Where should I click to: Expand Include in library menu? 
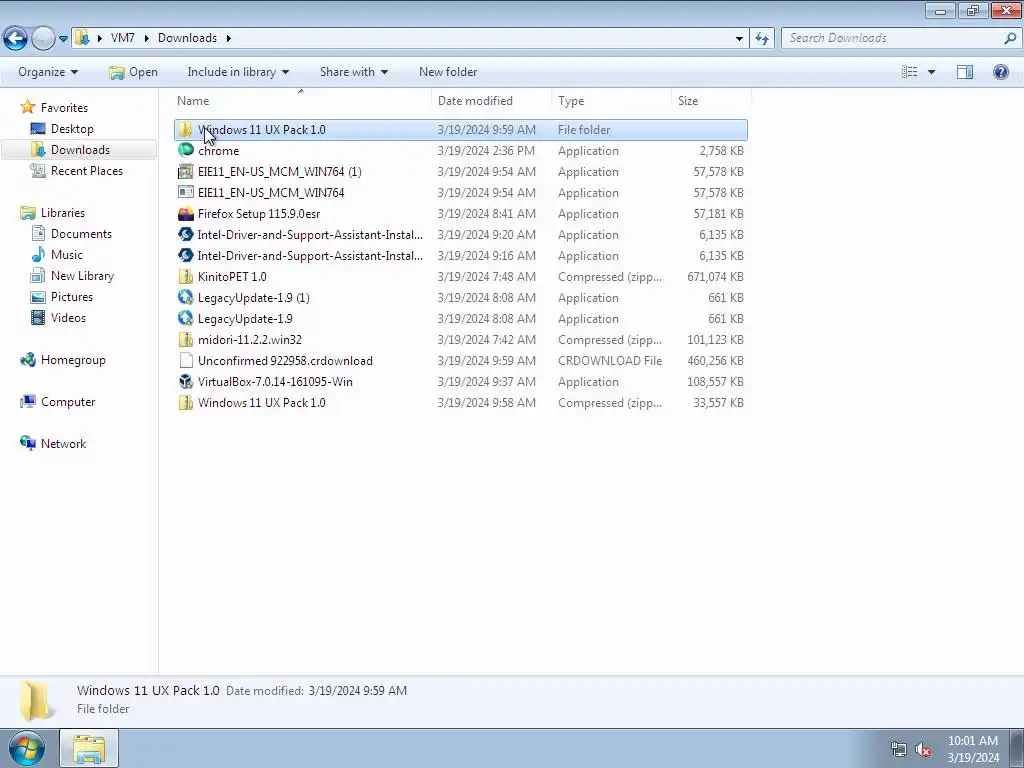point(238,72)
